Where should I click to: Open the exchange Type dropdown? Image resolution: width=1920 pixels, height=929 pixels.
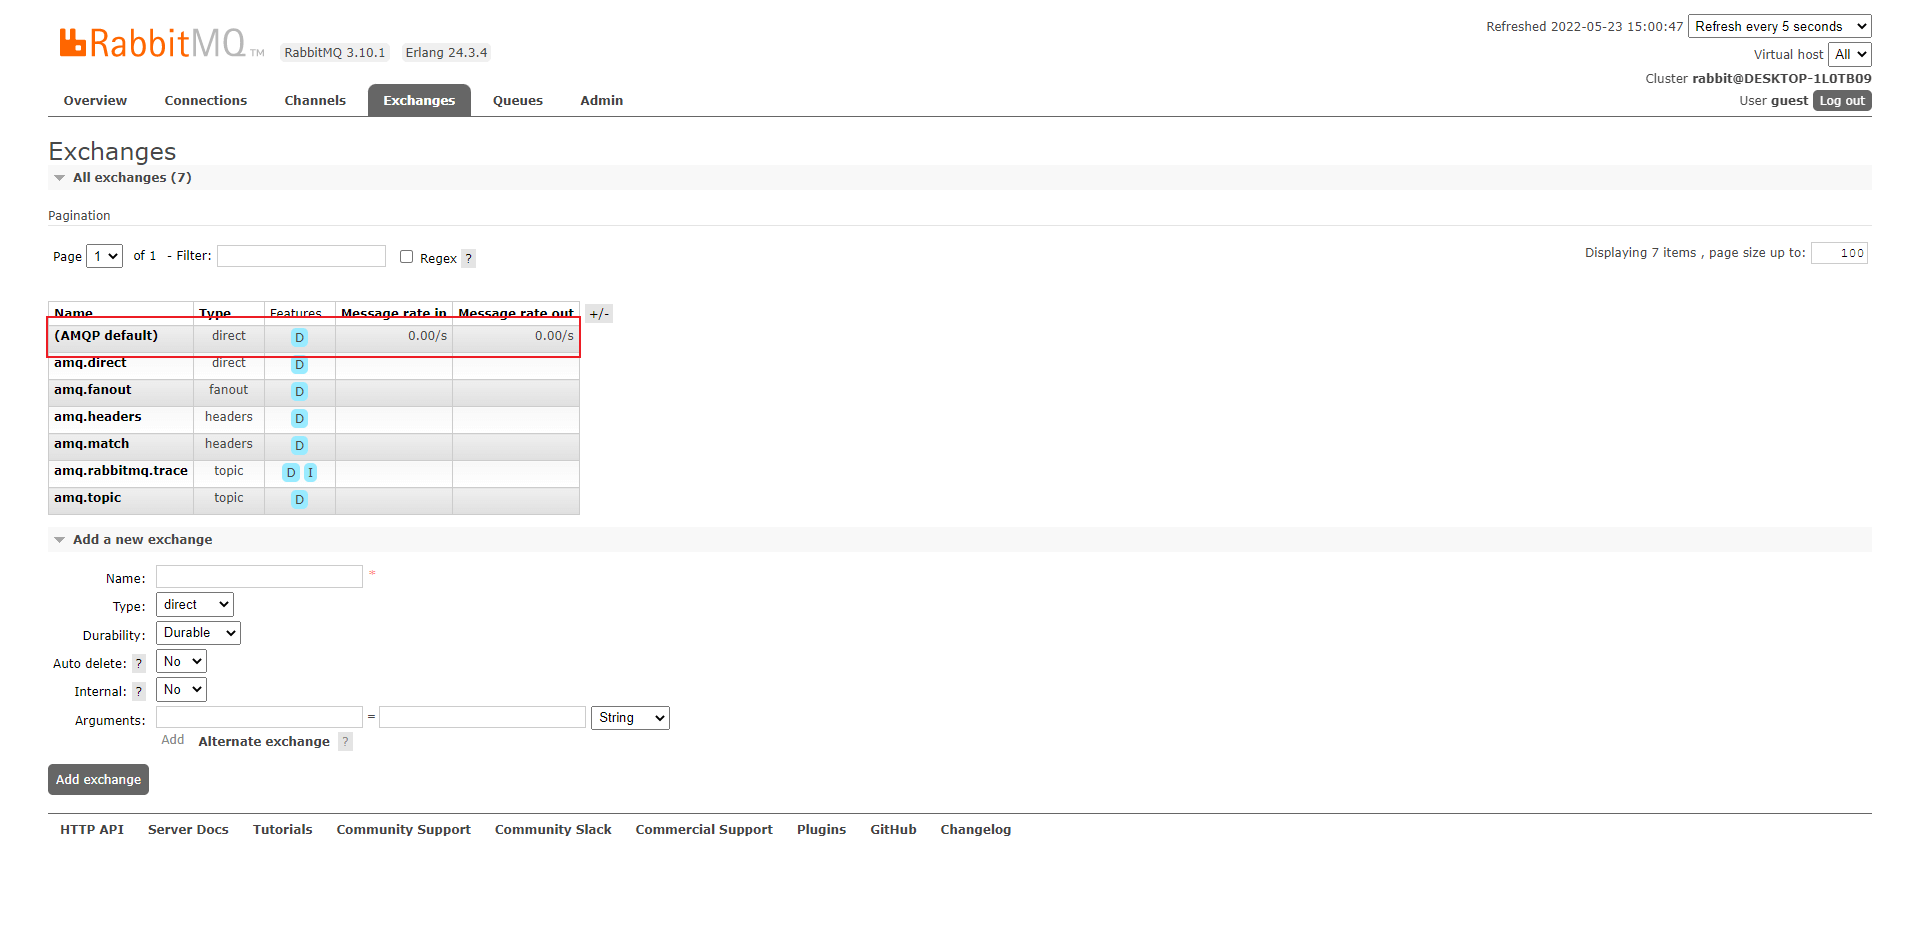(195, 604)
